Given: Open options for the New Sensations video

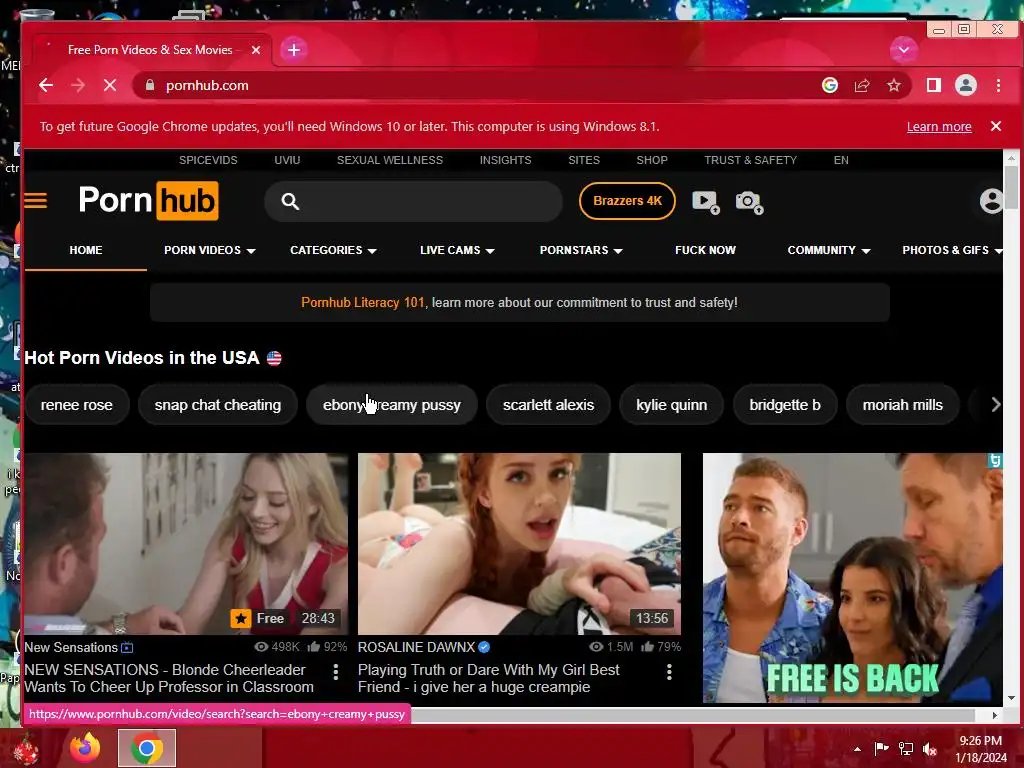Looking at the screenshot, I should [336, 672].
